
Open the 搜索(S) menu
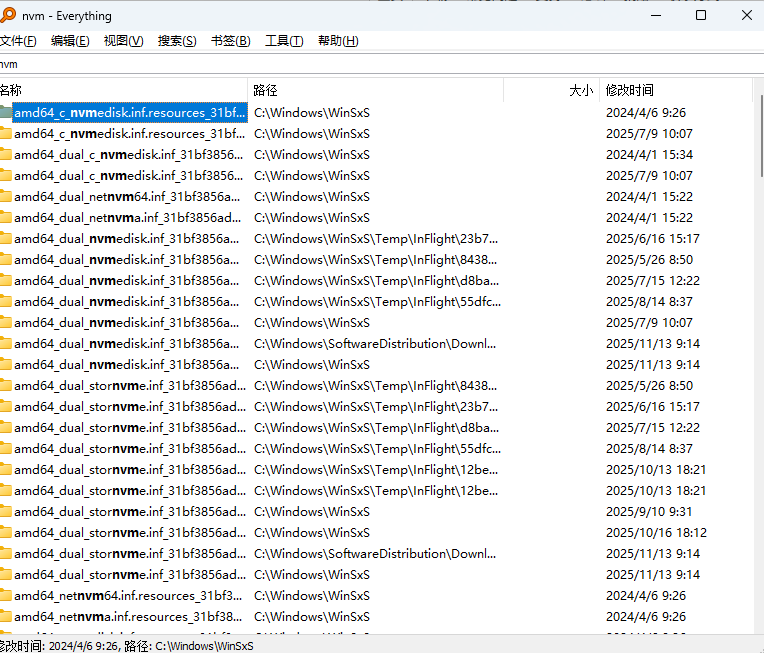[177, 41]
